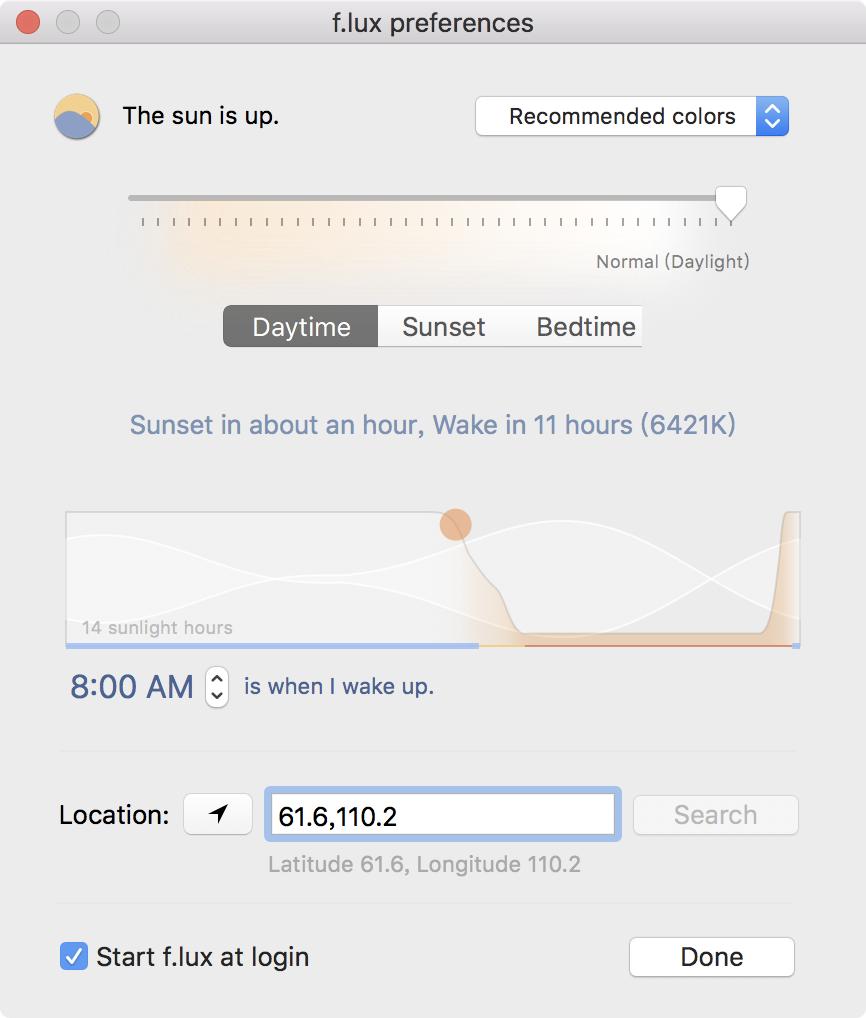Click the sunset status text line
Image resolution: width=866 pixels, height=1018 pixels.
click(x=432, y=425)
